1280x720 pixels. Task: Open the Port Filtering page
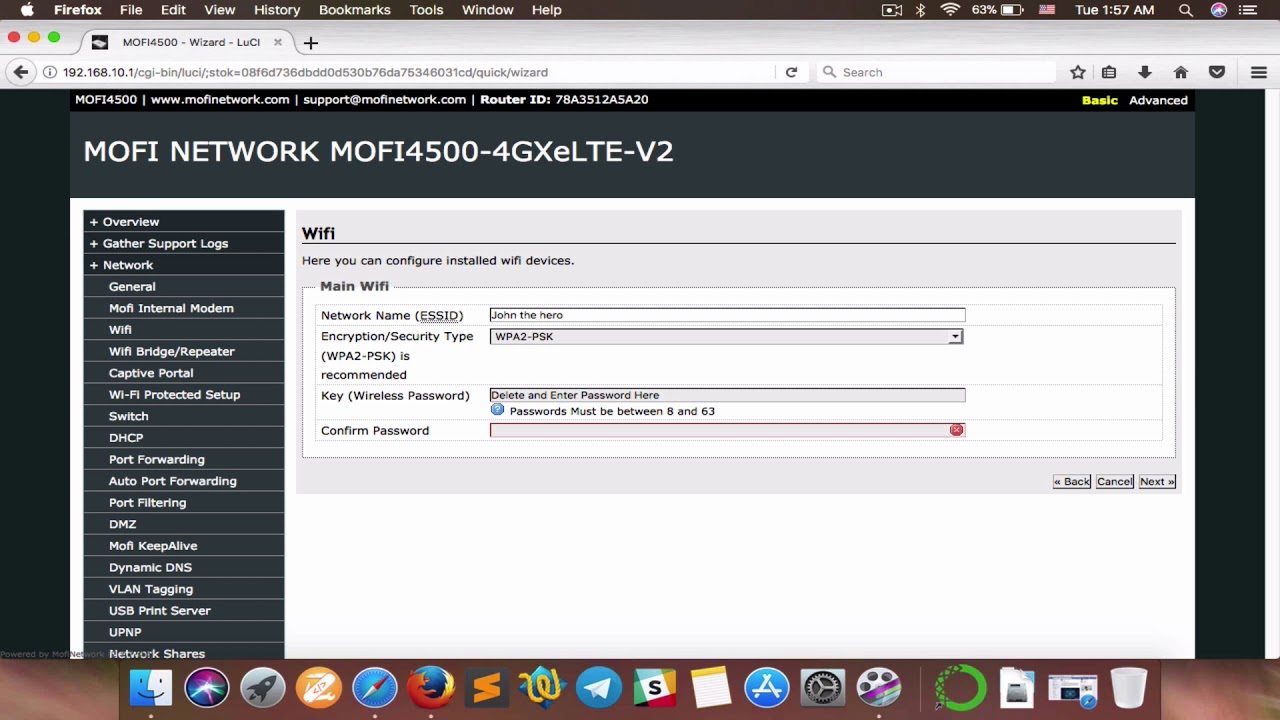tap(147, 503)
